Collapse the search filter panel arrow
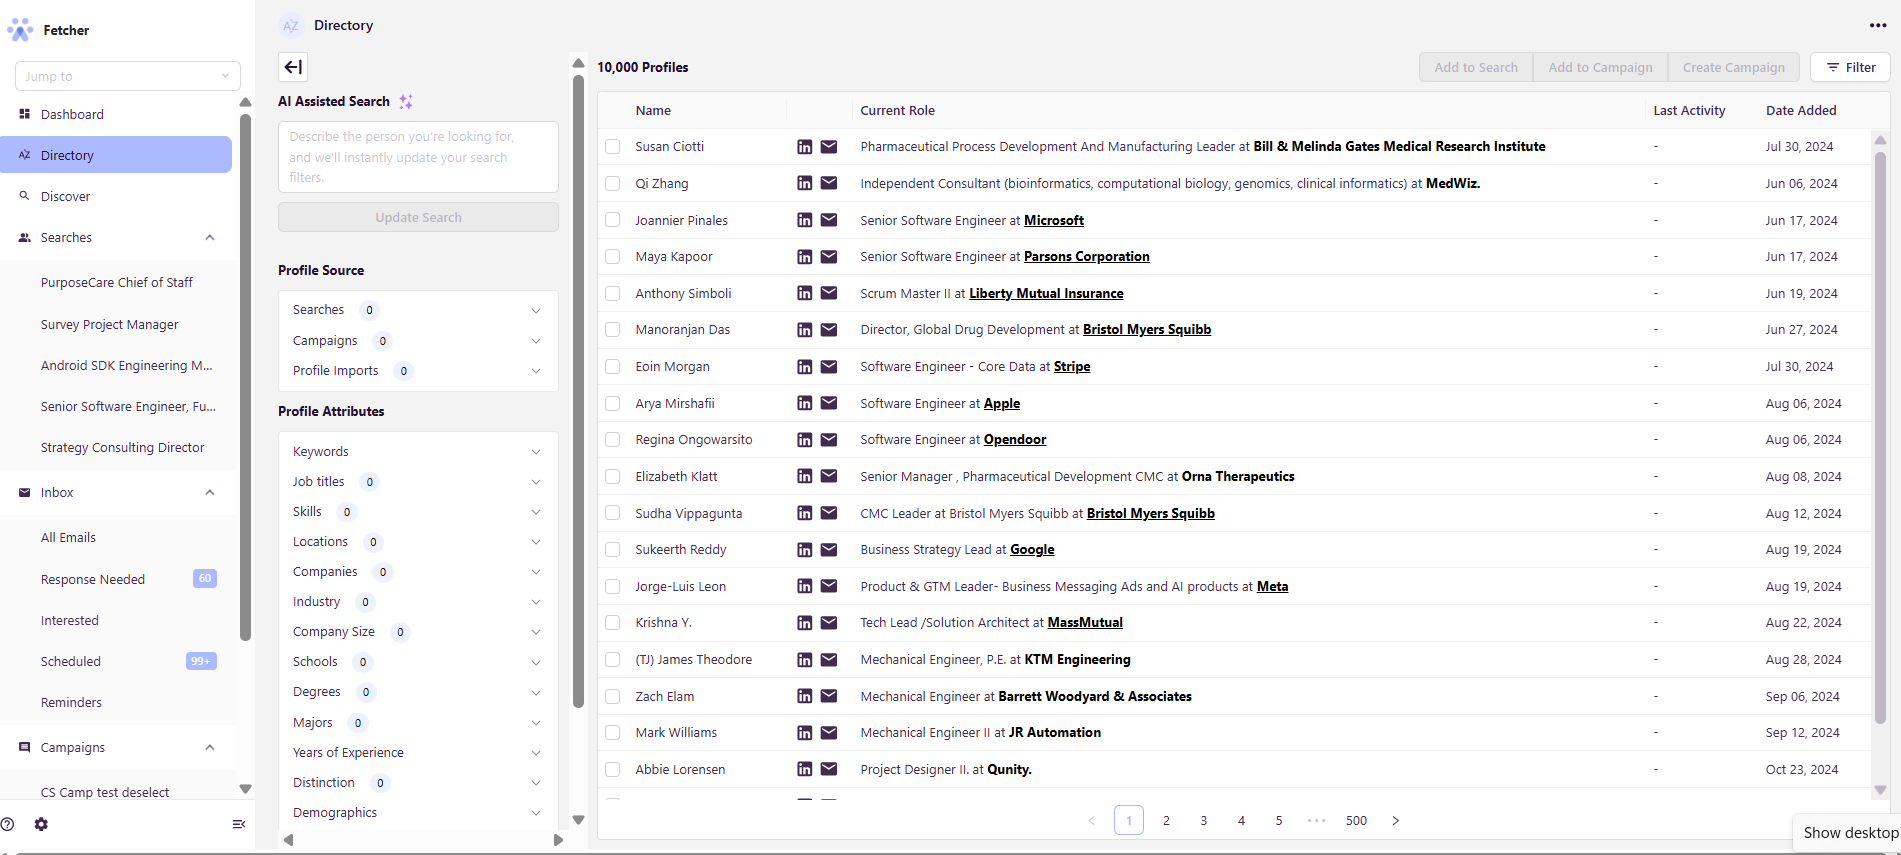 293,67
